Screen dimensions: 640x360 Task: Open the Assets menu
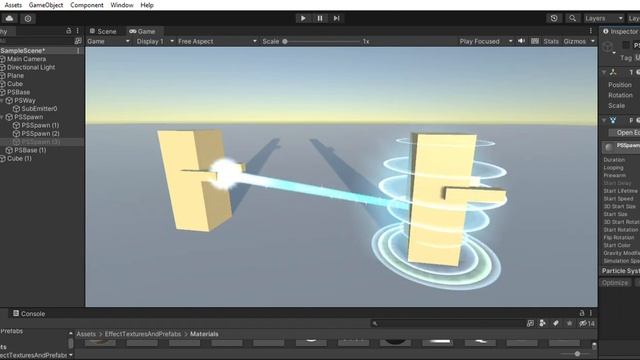(13, 5)
